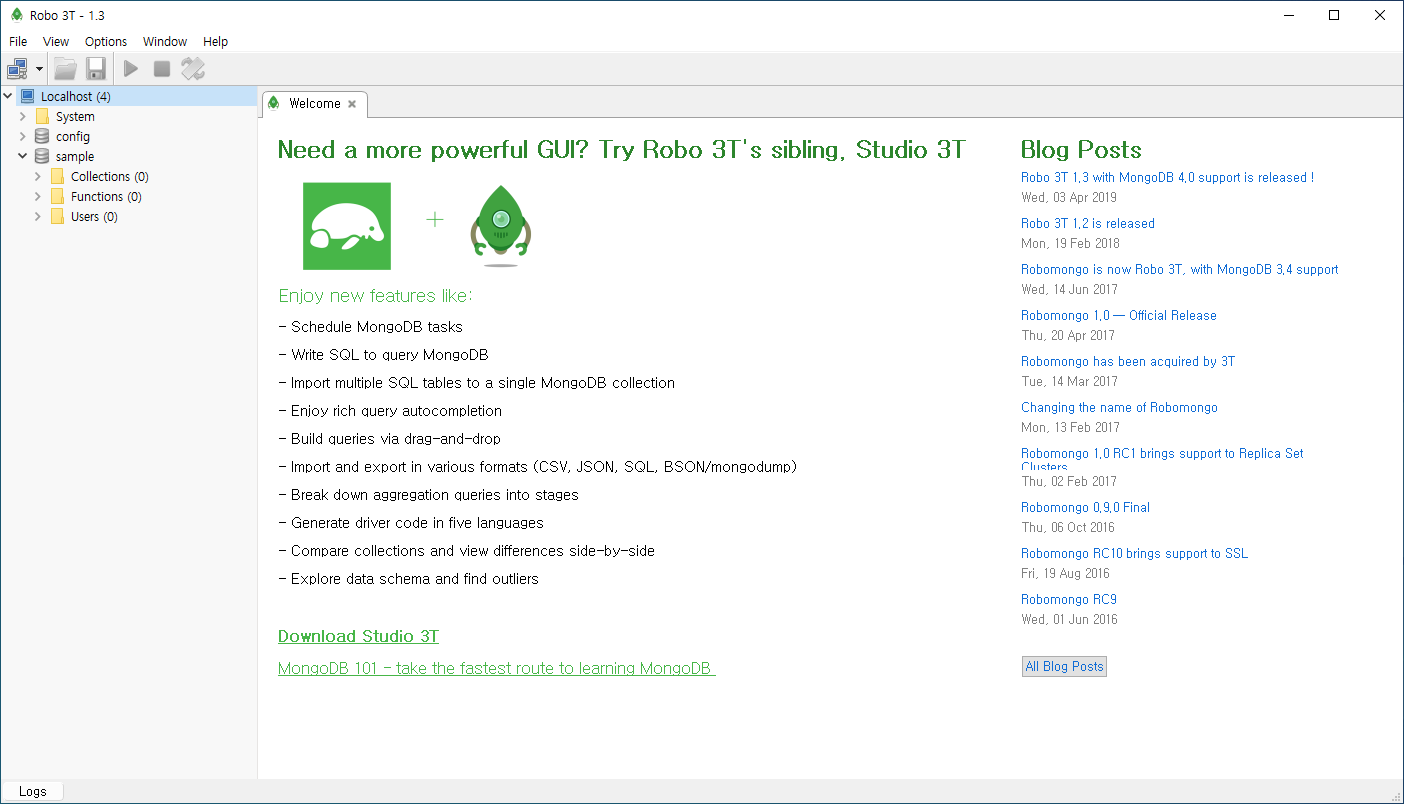
Task: Collapse the sample database node
Action: click(23, 156)
